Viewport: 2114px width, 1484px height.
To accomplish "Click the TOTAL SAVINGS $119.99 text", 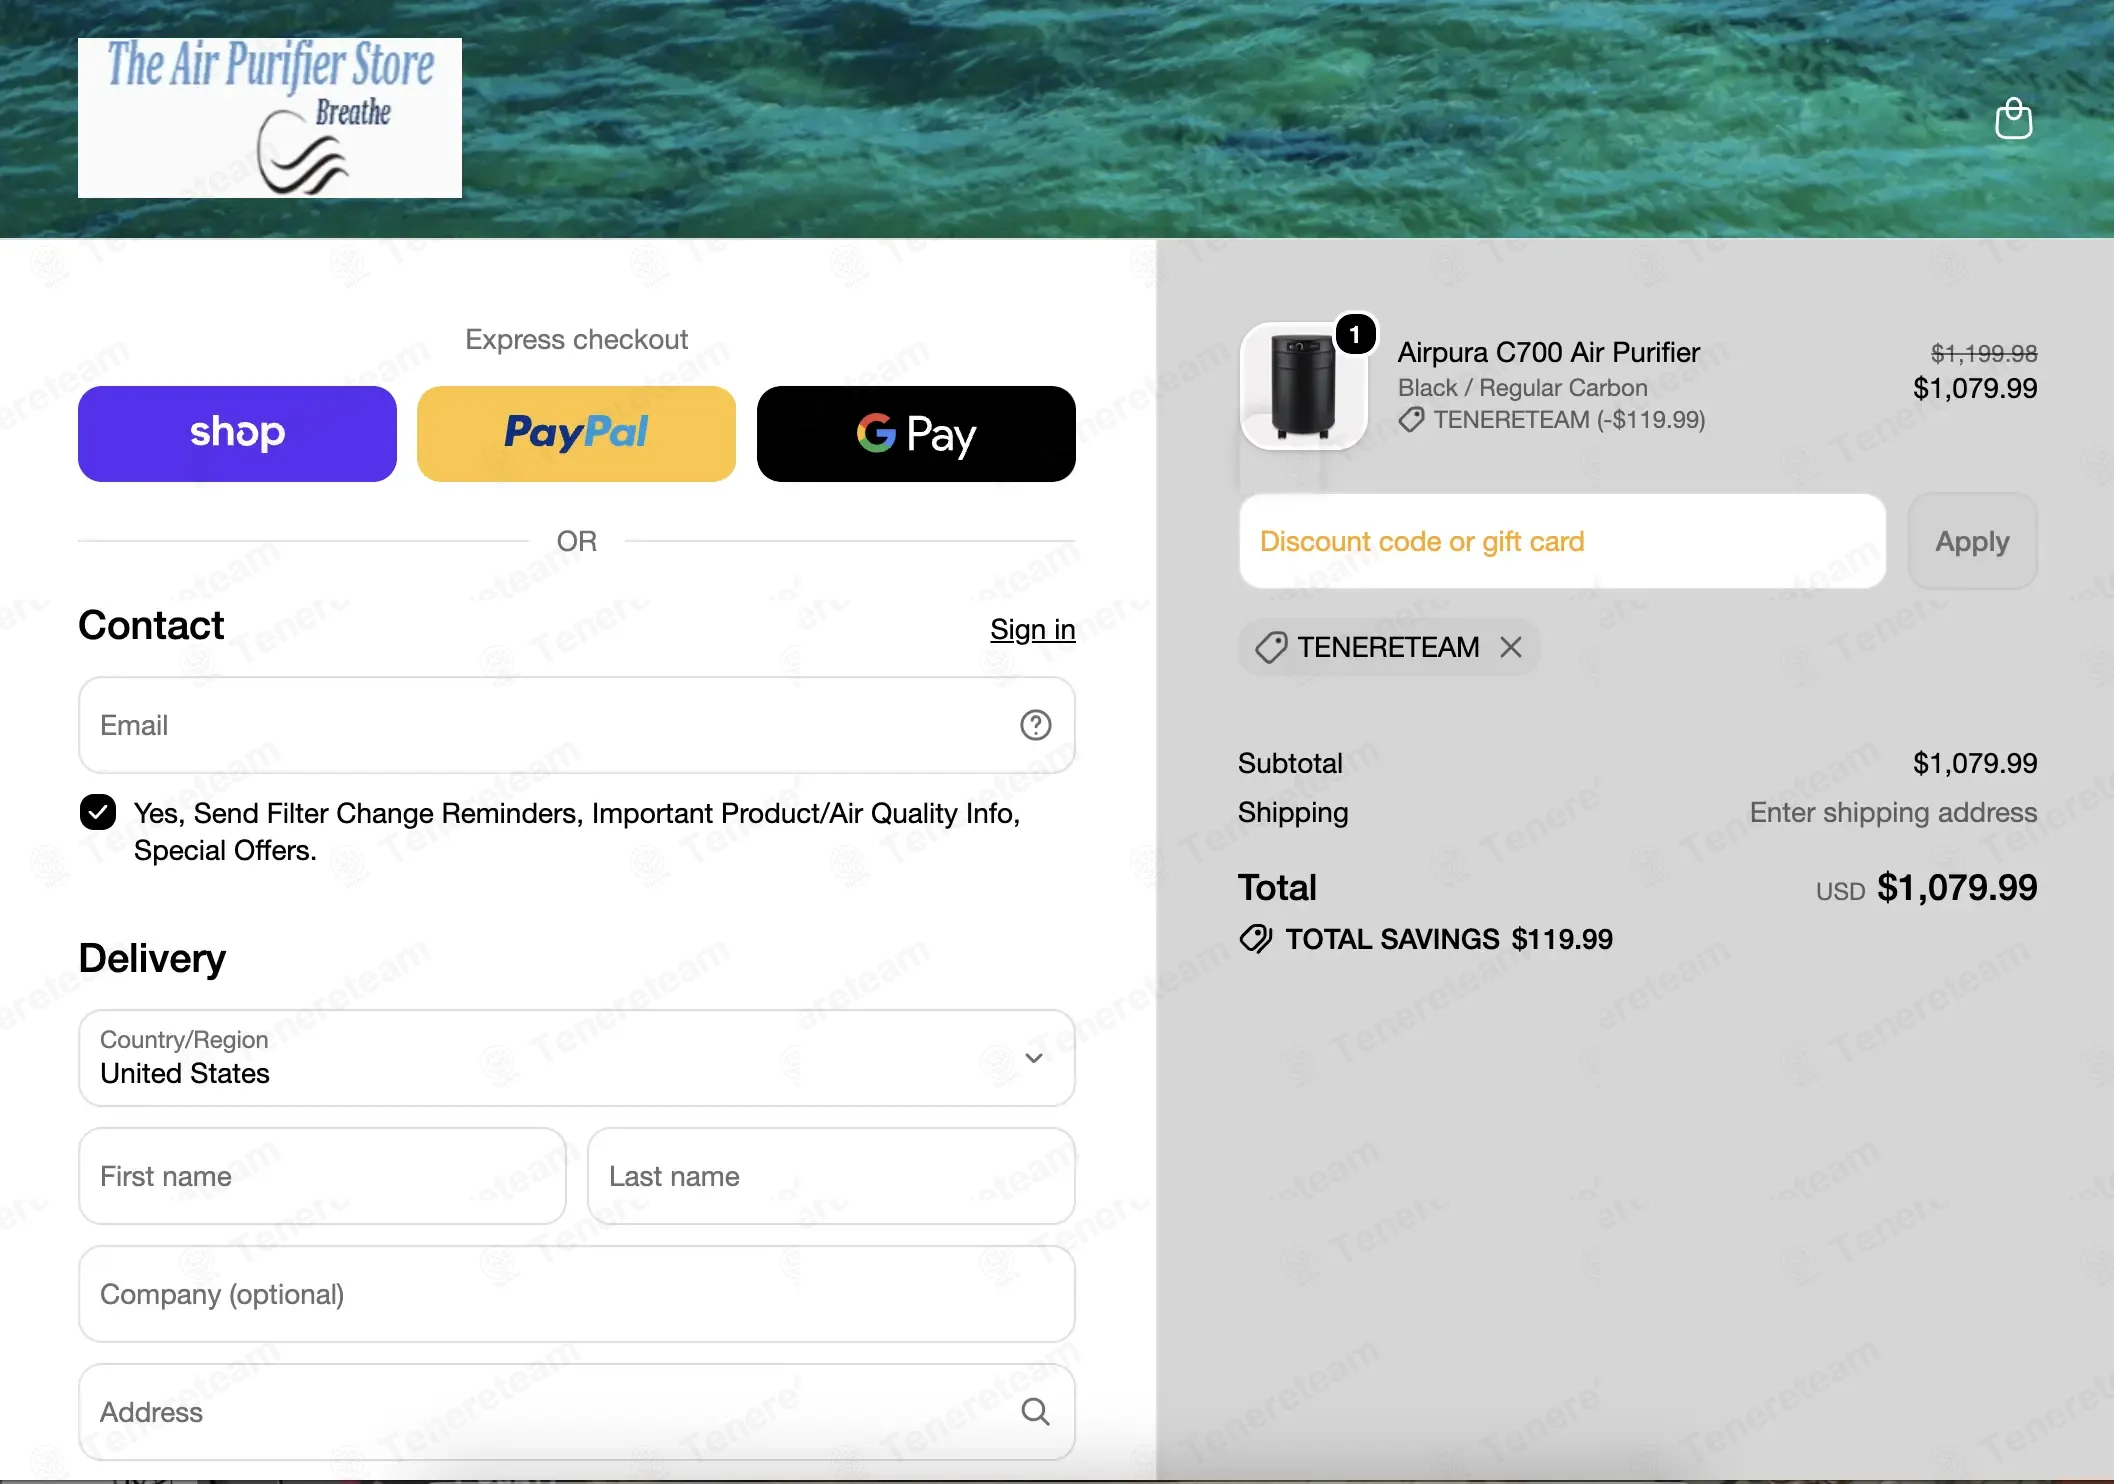I will pos(1449,939).
